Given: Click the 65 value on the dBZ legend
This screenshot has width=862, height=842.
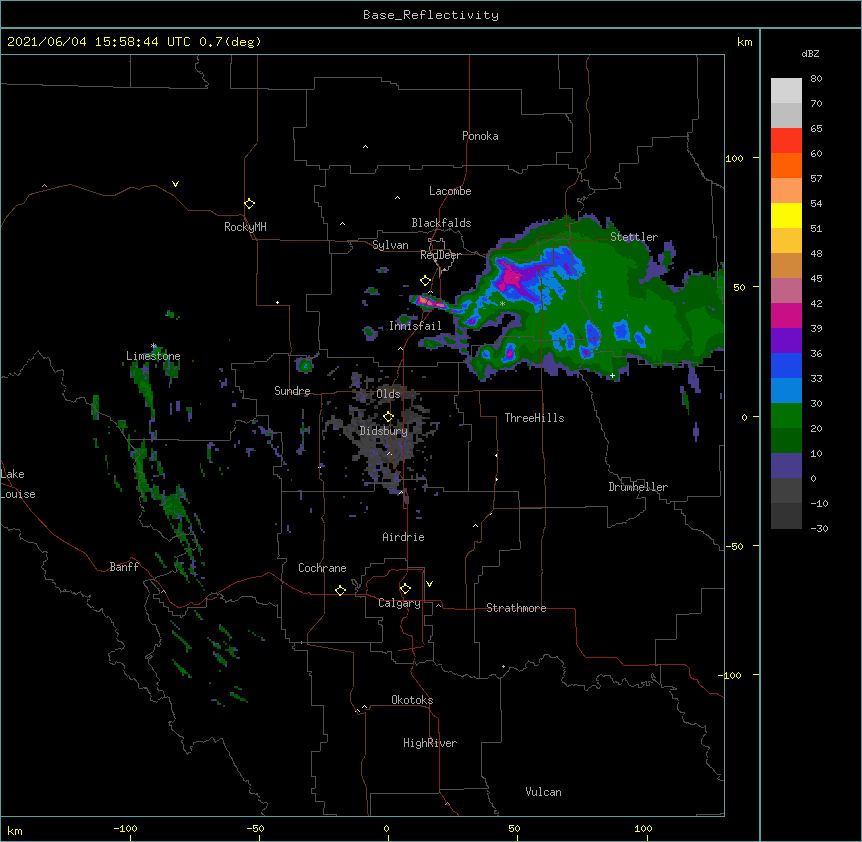Looking at the screenshot, I should pos(816,129).
